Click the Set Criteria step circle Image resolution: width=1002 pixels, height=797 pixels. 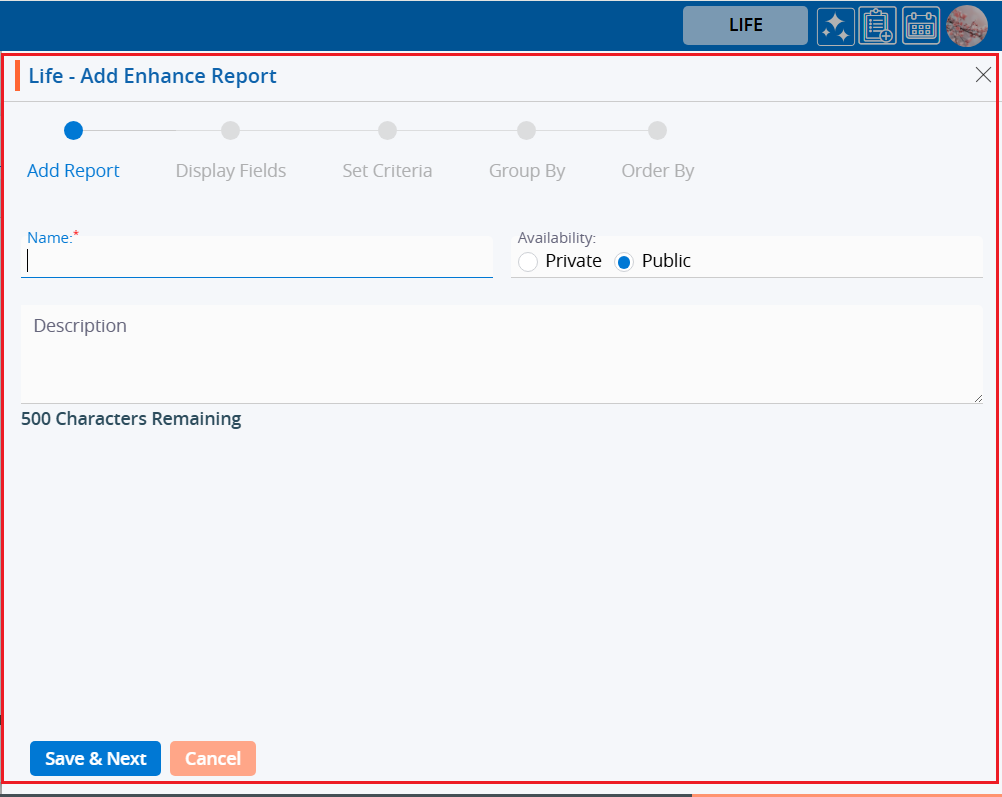click(x=387, y=130)
